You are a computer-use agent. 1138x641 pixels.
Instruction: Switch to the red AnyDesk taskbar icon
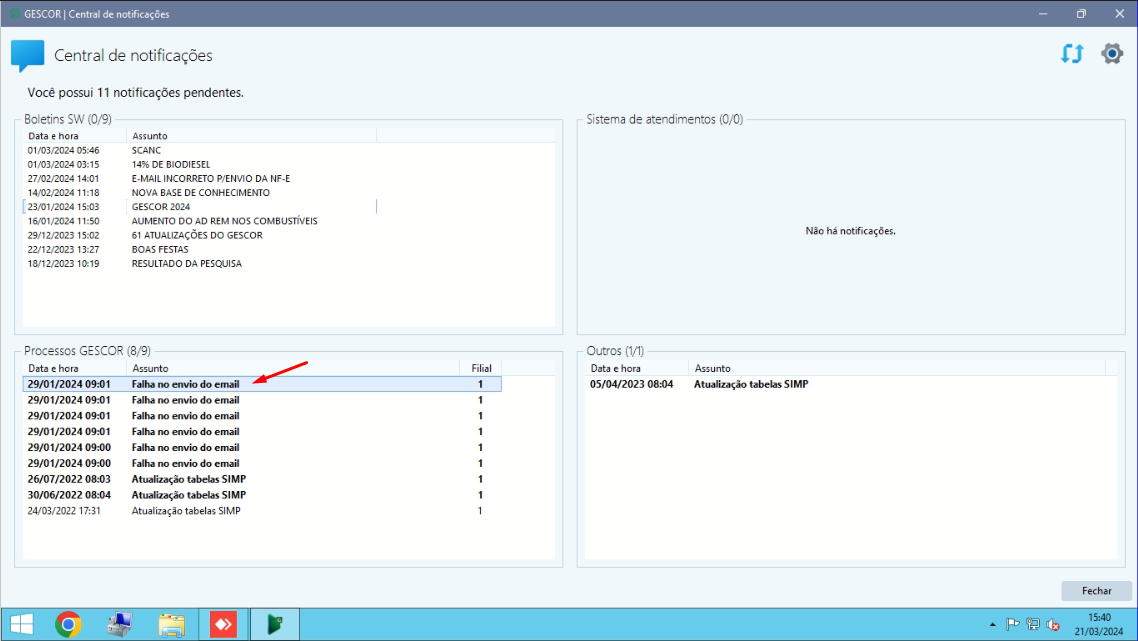[224, 624]
